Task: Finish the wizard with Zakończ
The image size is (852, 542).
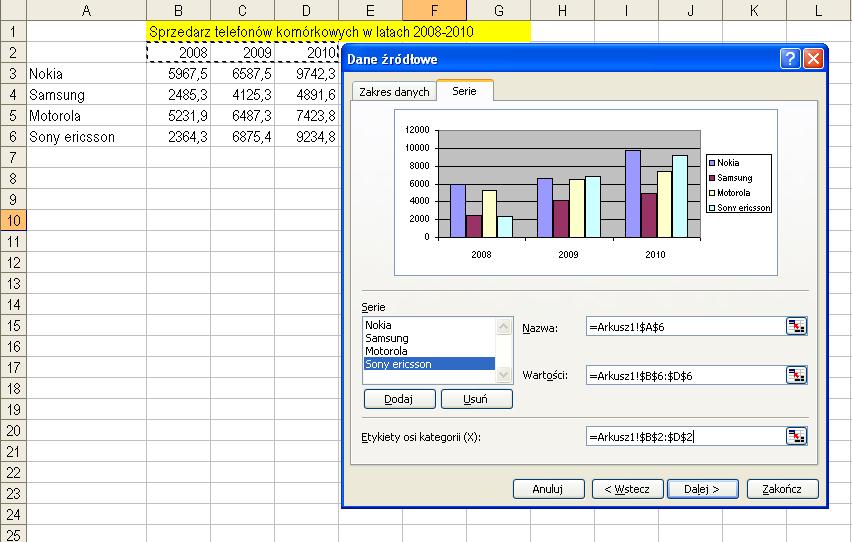Action: [782, 489]
